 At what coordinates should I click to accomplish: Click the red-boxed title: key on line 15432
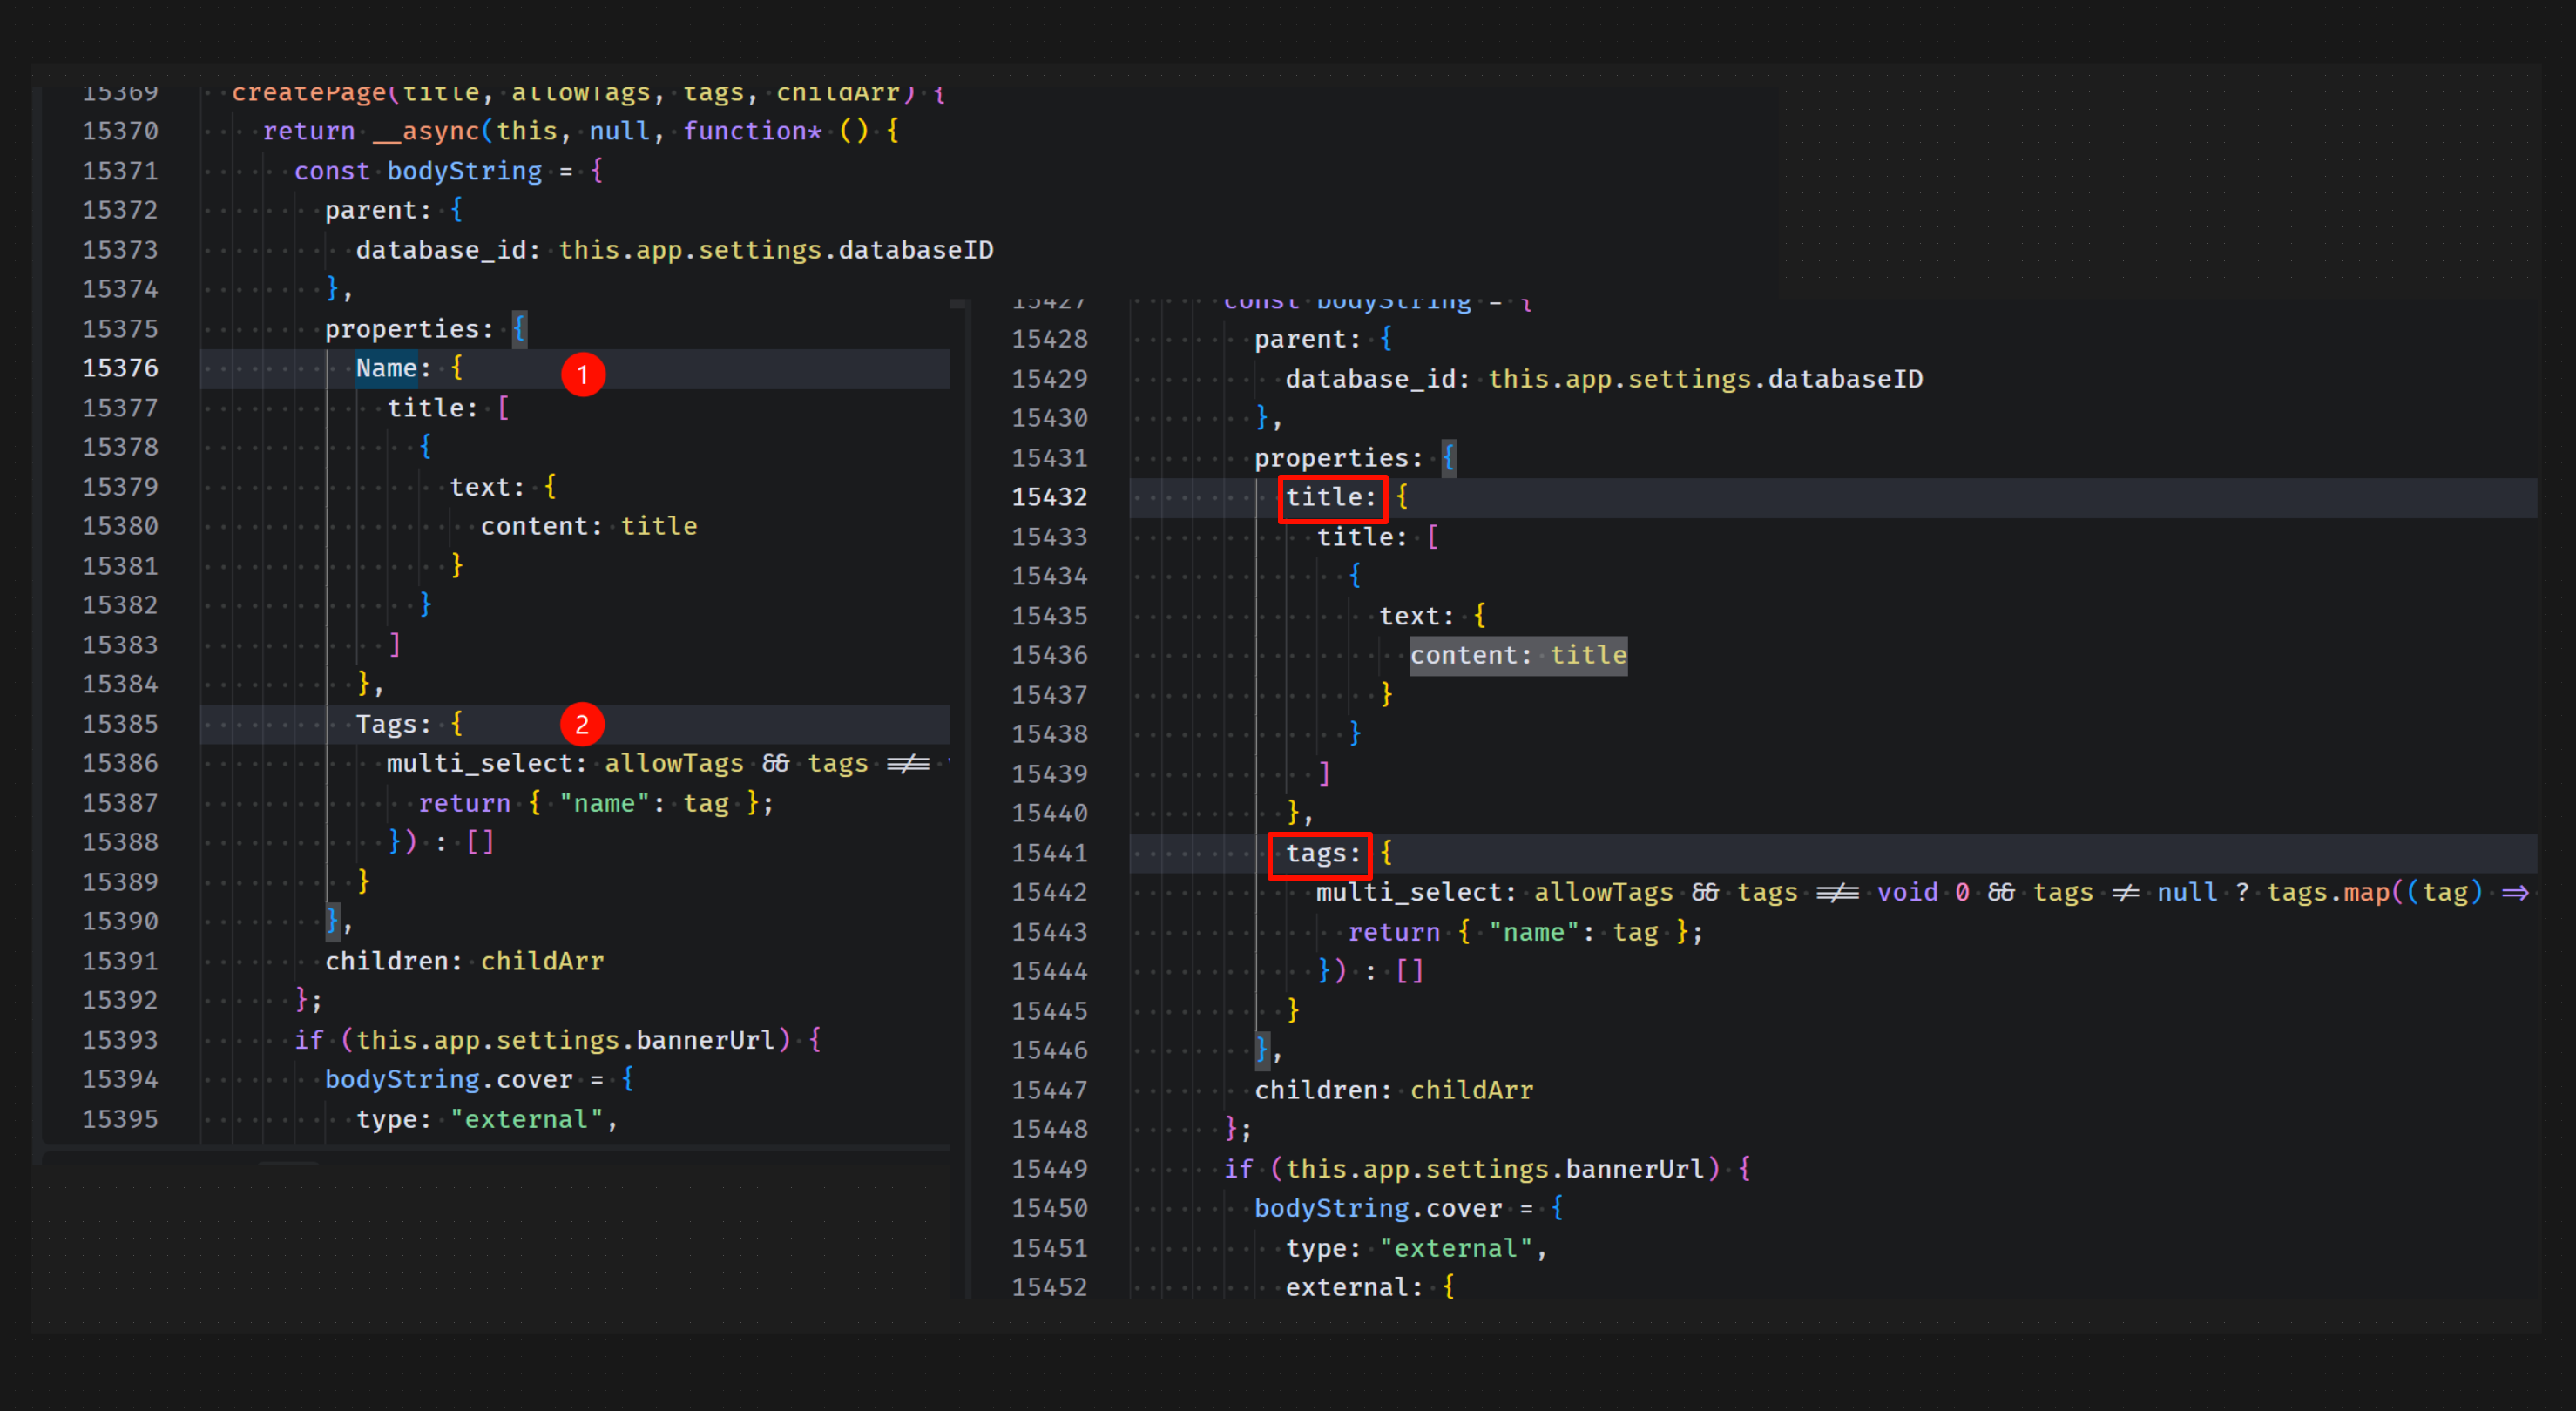click(x=1331, y=497)
